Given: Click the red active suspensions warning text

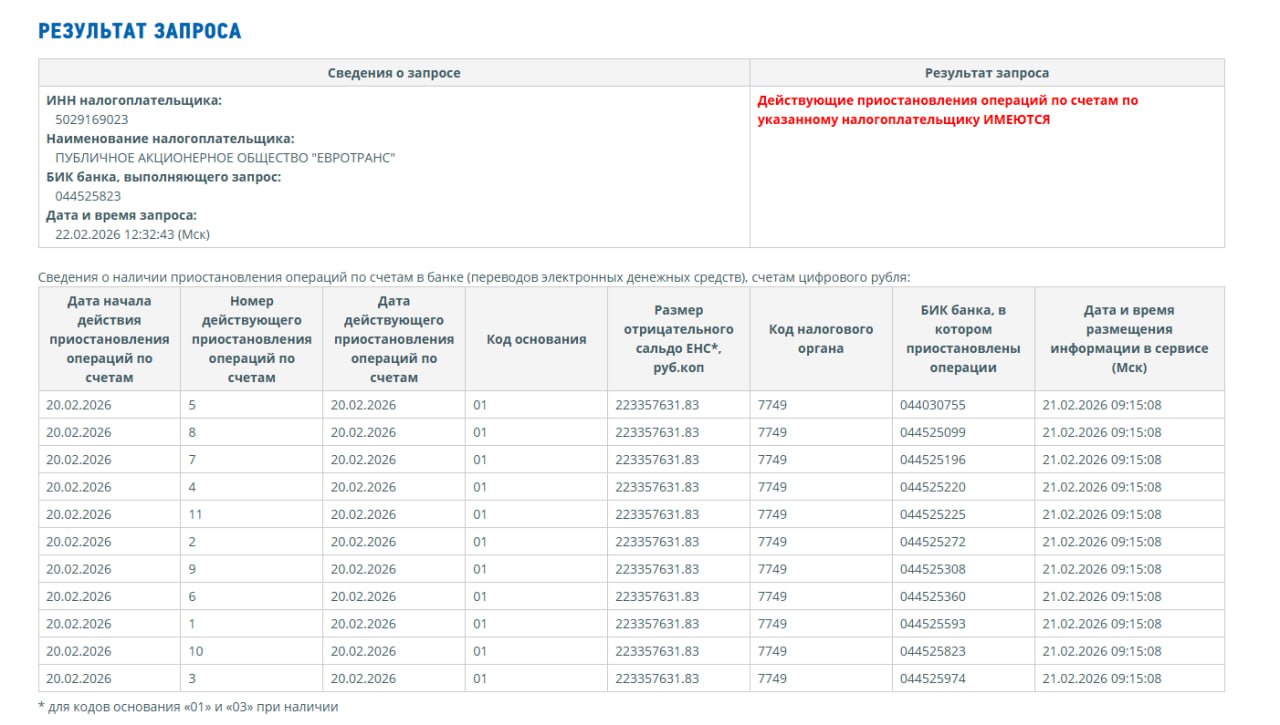Looking at the screenshot, I should tap(947, 110).
